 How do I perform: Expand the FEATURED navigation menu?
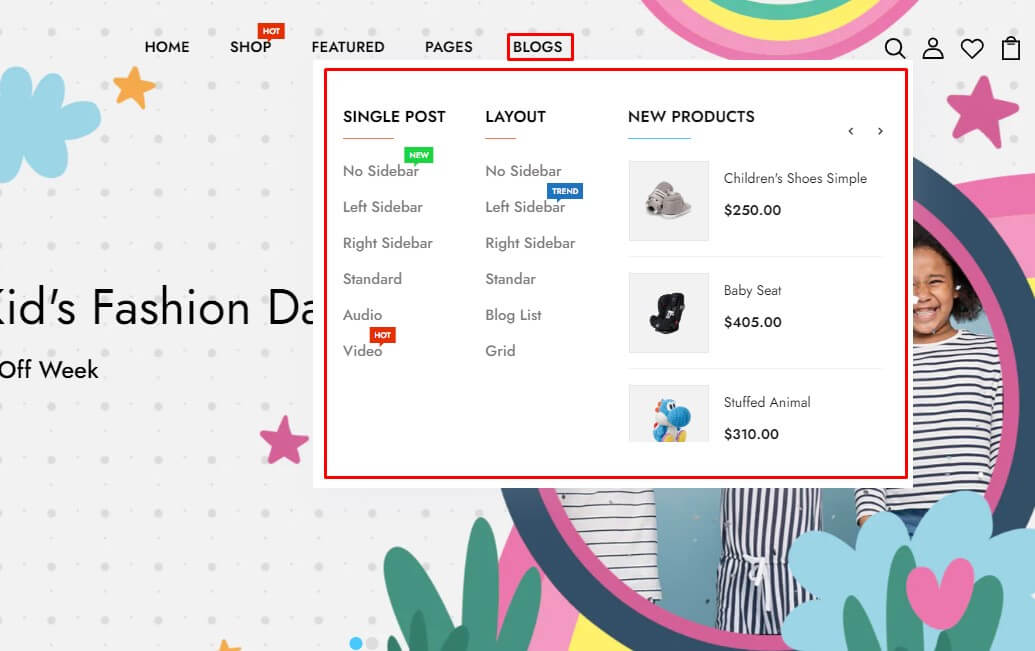coord(348,47)
